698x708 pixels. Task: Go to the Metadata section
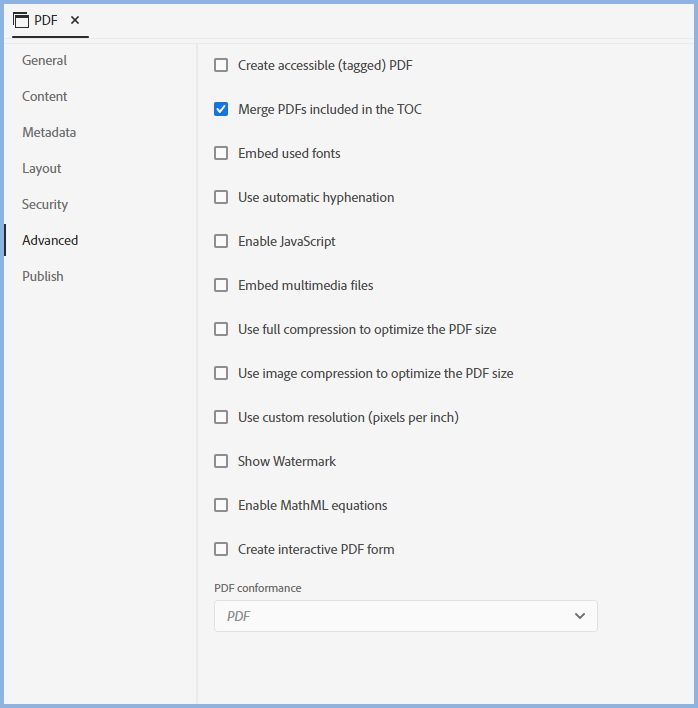pyautogui.click(x=49, y=133)
